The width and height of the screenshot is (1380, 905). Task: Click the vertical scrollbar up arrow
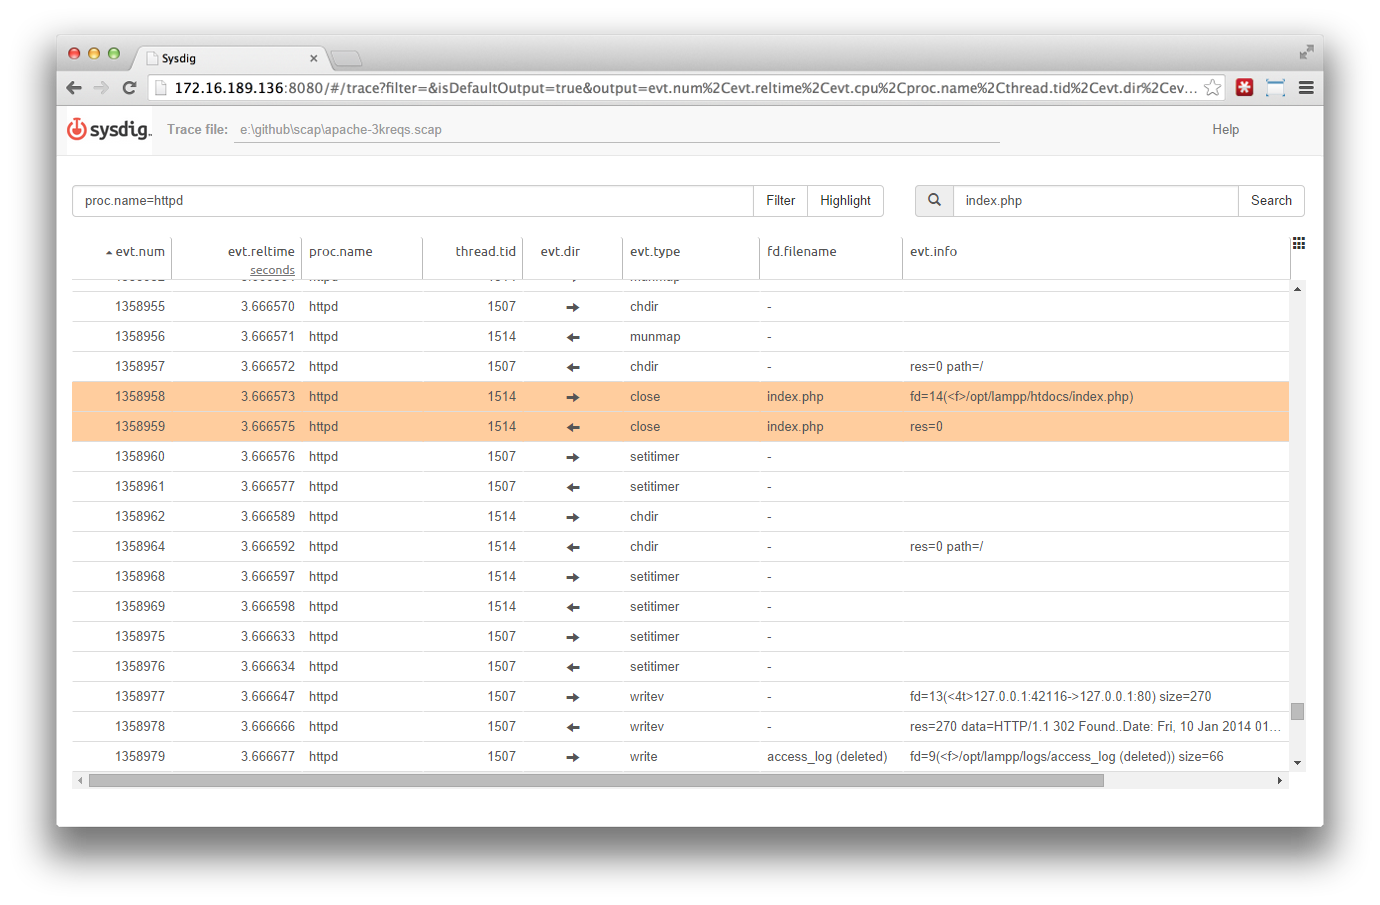(x=1297, y=289)
